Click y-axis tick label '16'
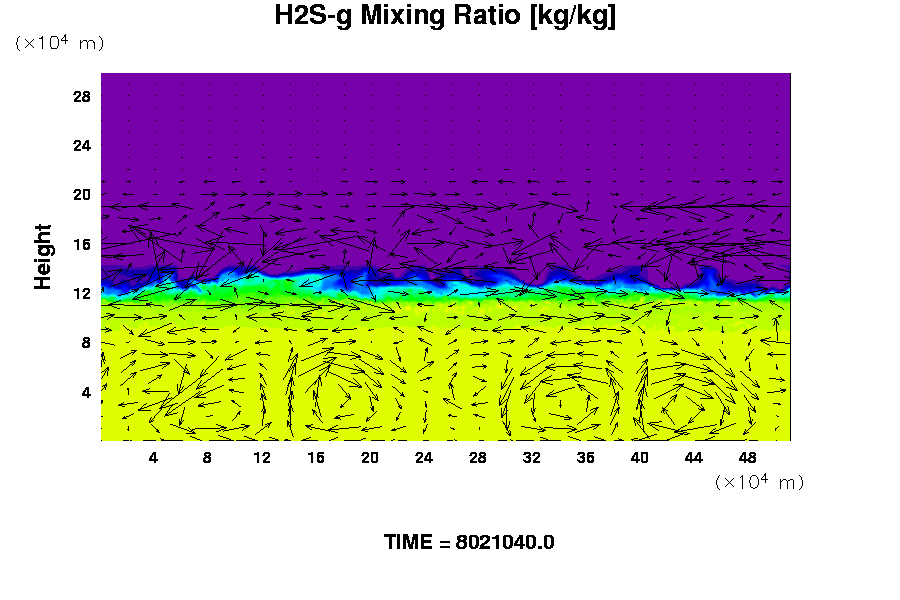 click(x=82, y=245)
